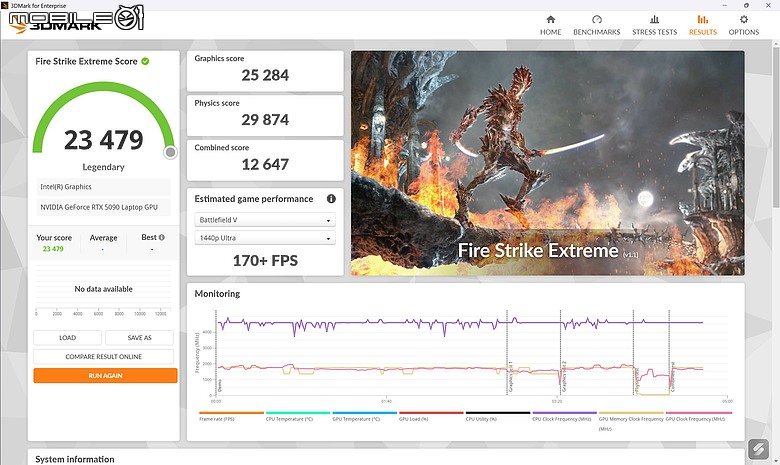Viewport: 780px width, 465px height.
Task: Click the 170+ FPS estimate
Action: coord(265,261)
